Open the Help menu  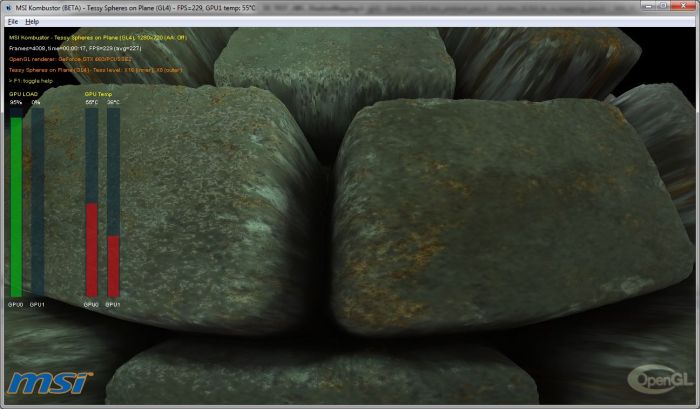pos(32,21)
